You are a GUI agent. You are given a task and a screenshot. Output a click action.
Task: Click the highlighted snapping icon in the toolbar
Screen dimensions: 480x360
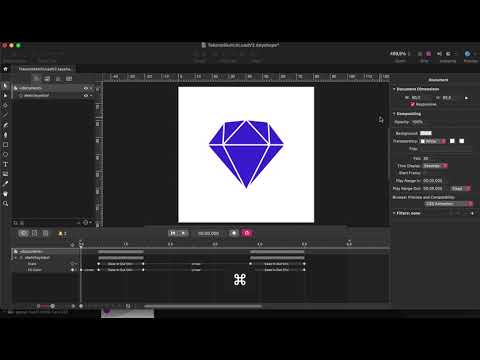tap(428, 54)
